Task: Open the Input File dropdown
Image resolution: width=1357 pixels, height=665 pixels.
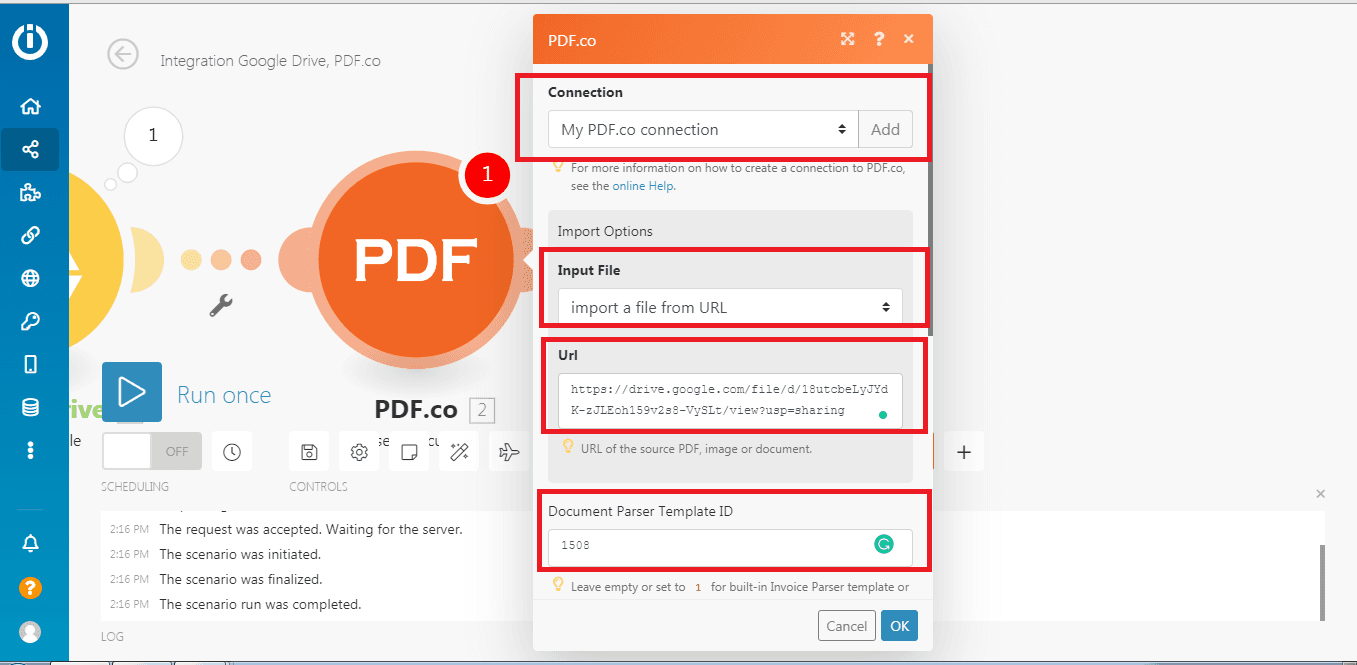Action: pos(729,307)
